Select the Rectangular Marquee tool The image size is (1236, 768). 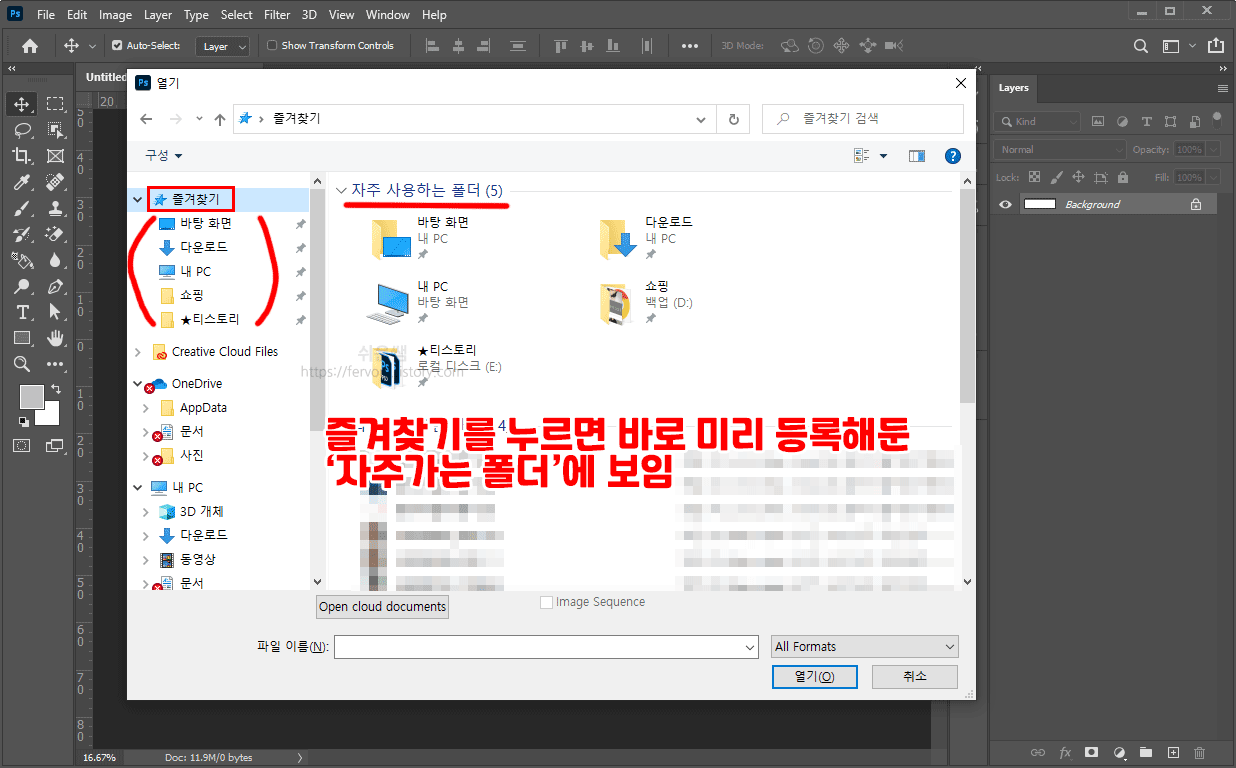click(x=55, y=104)
